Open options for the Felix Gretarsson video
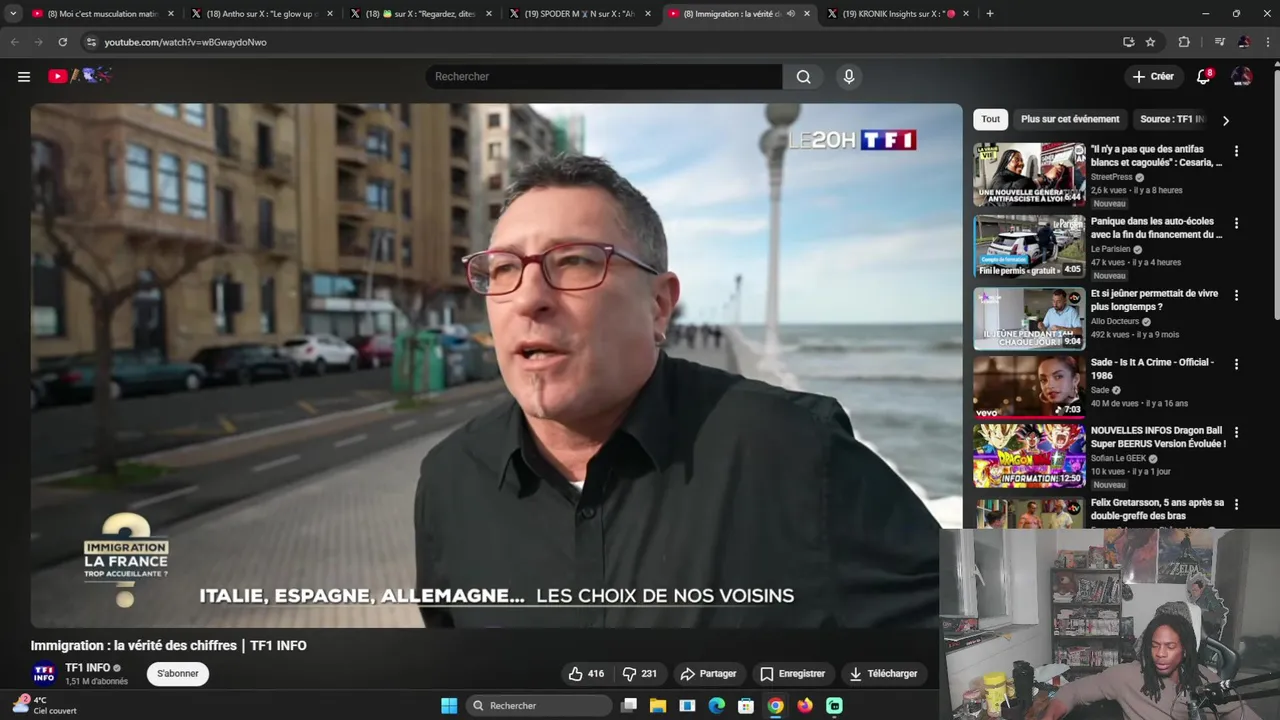1280x720 pixels. click(x=1236, y=504)
